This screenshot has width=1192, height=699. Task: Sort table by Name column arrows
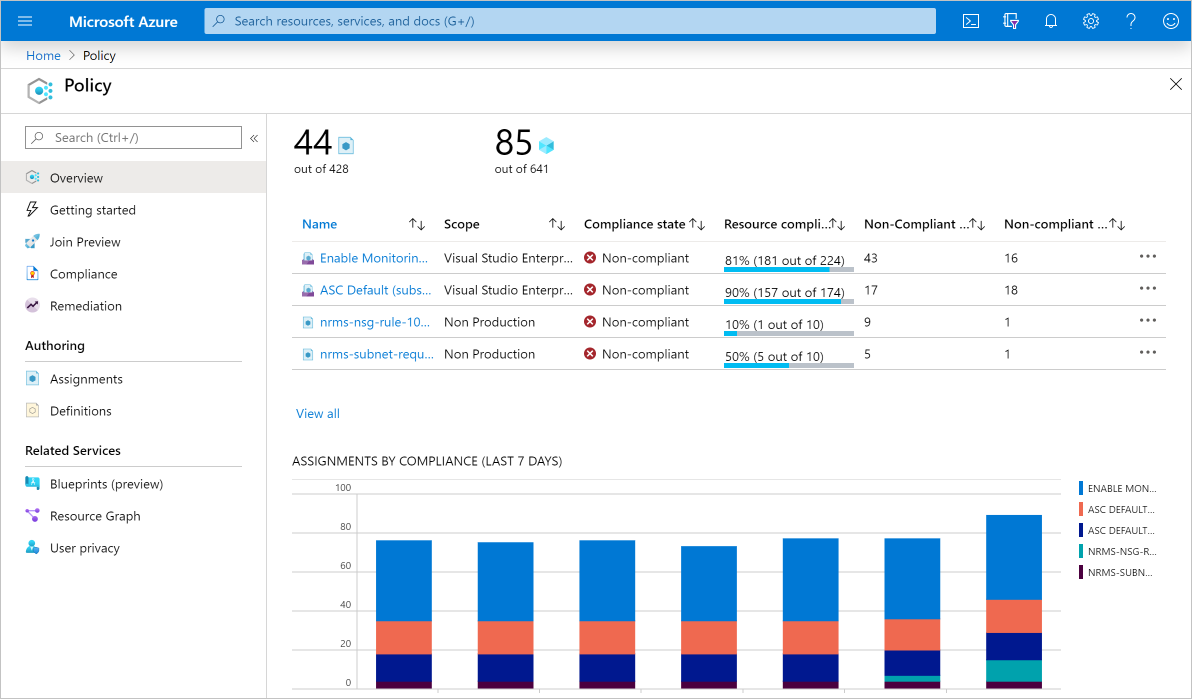point(417,224)
